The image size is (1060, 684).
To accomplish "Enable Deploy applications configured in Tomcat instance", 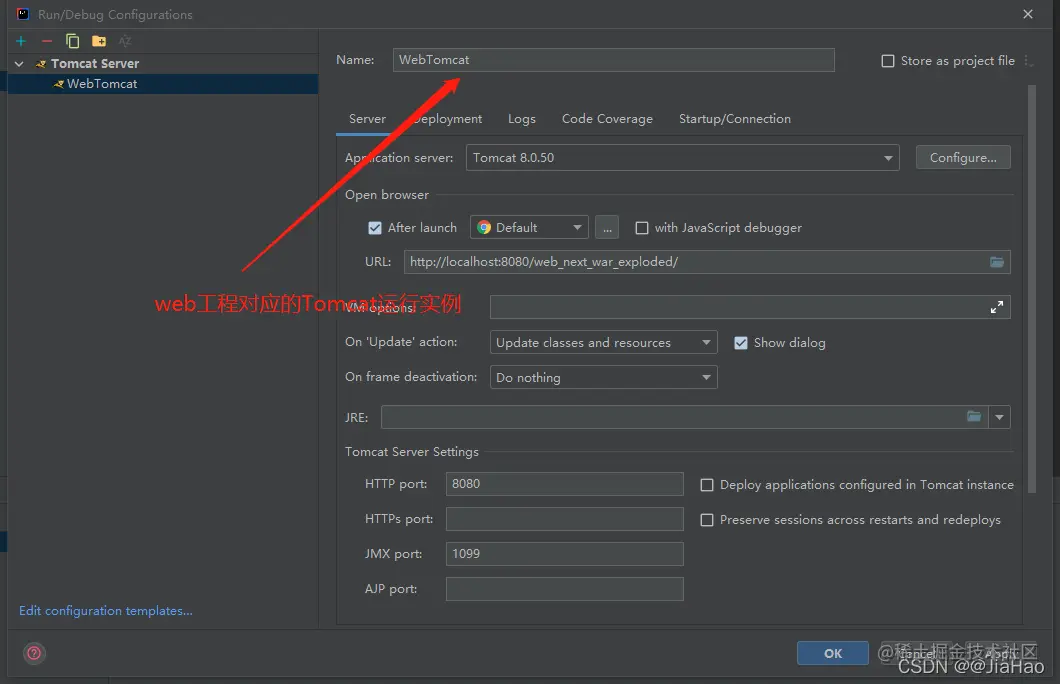I will click(706, 485).
